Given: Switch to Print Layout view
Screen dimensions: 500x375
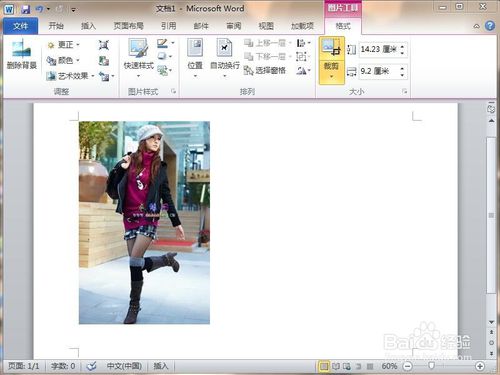Looking at the screenshot, I should (324, 366).
